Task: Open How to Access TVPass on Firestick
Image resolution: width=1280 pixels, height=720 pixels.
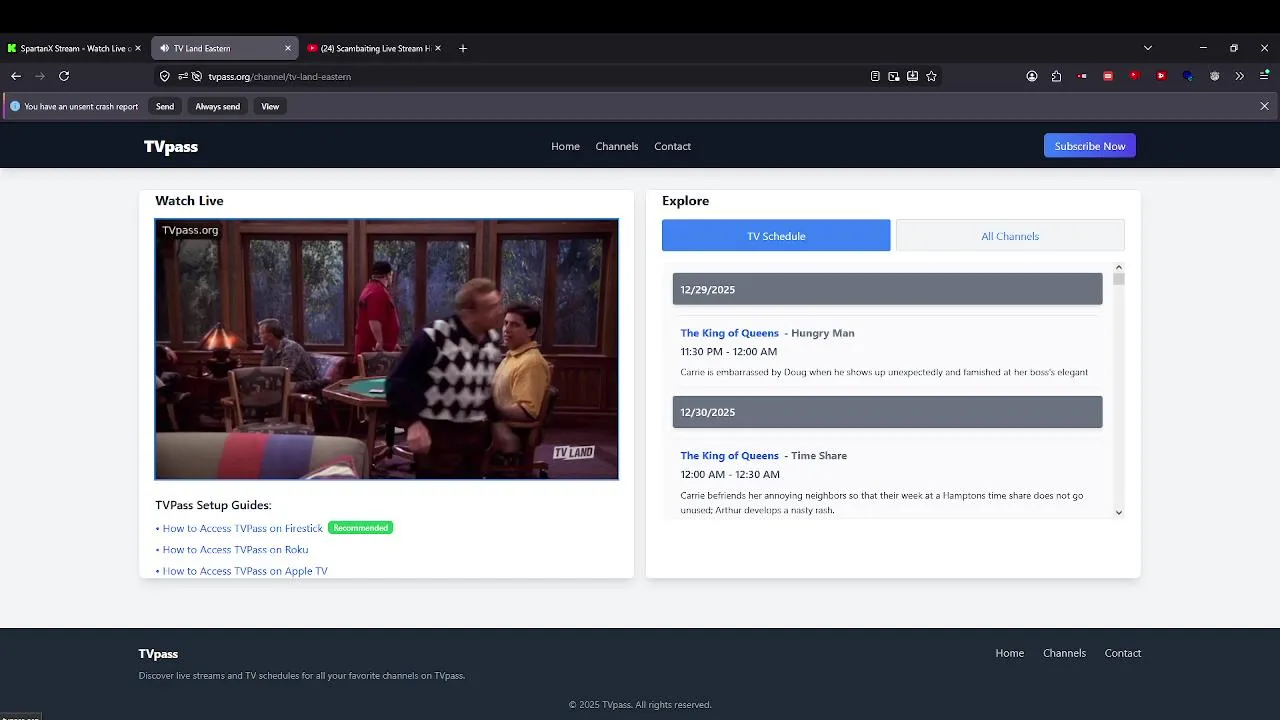Action: click(x=243, y=528)
